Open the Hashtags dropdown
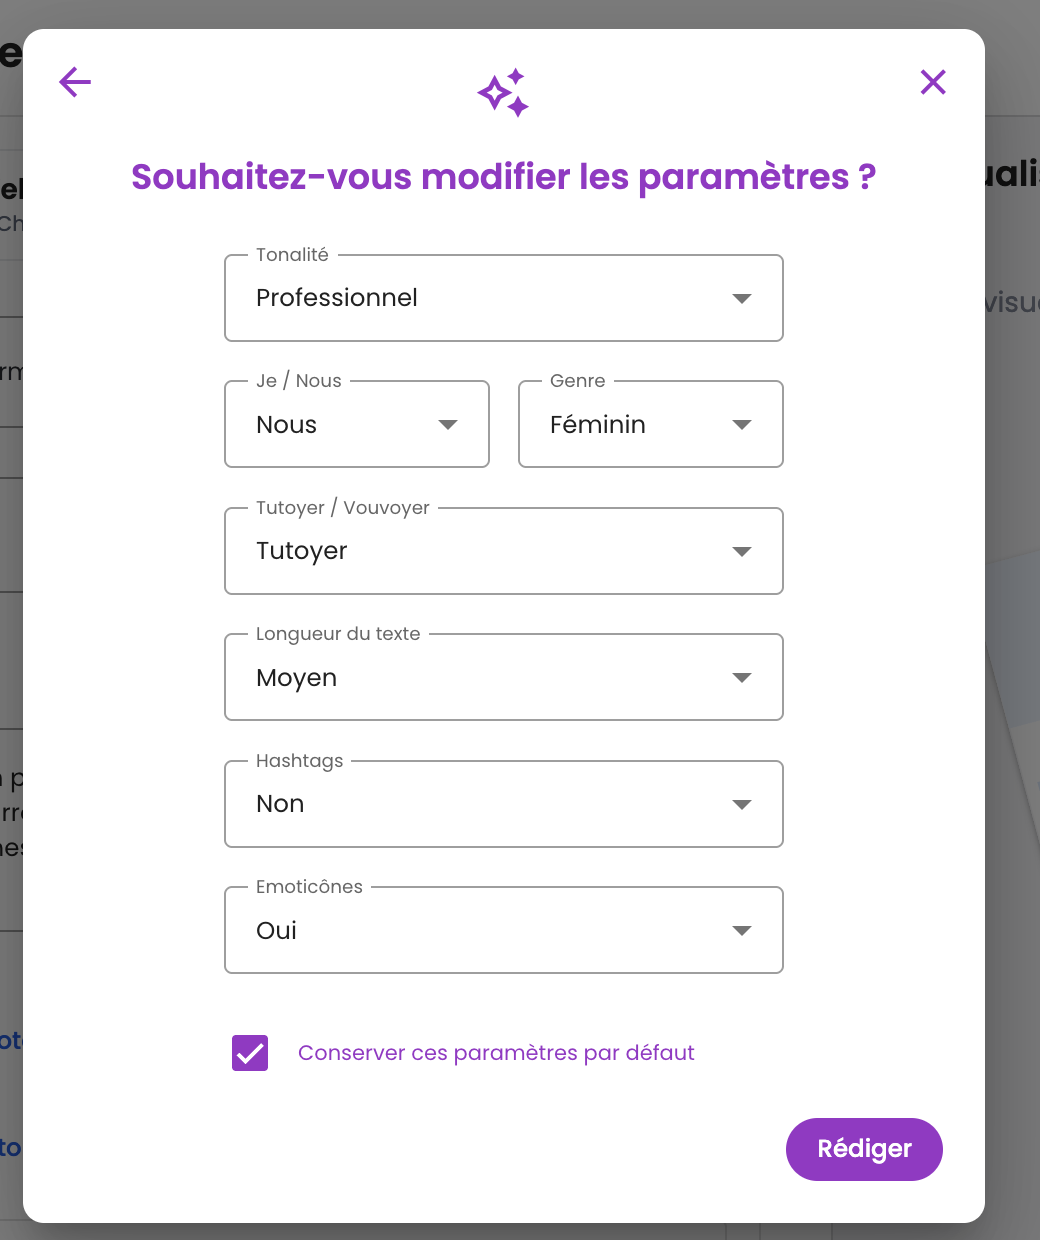Viewport: 1040px width, 1240px height. (503, 804)
